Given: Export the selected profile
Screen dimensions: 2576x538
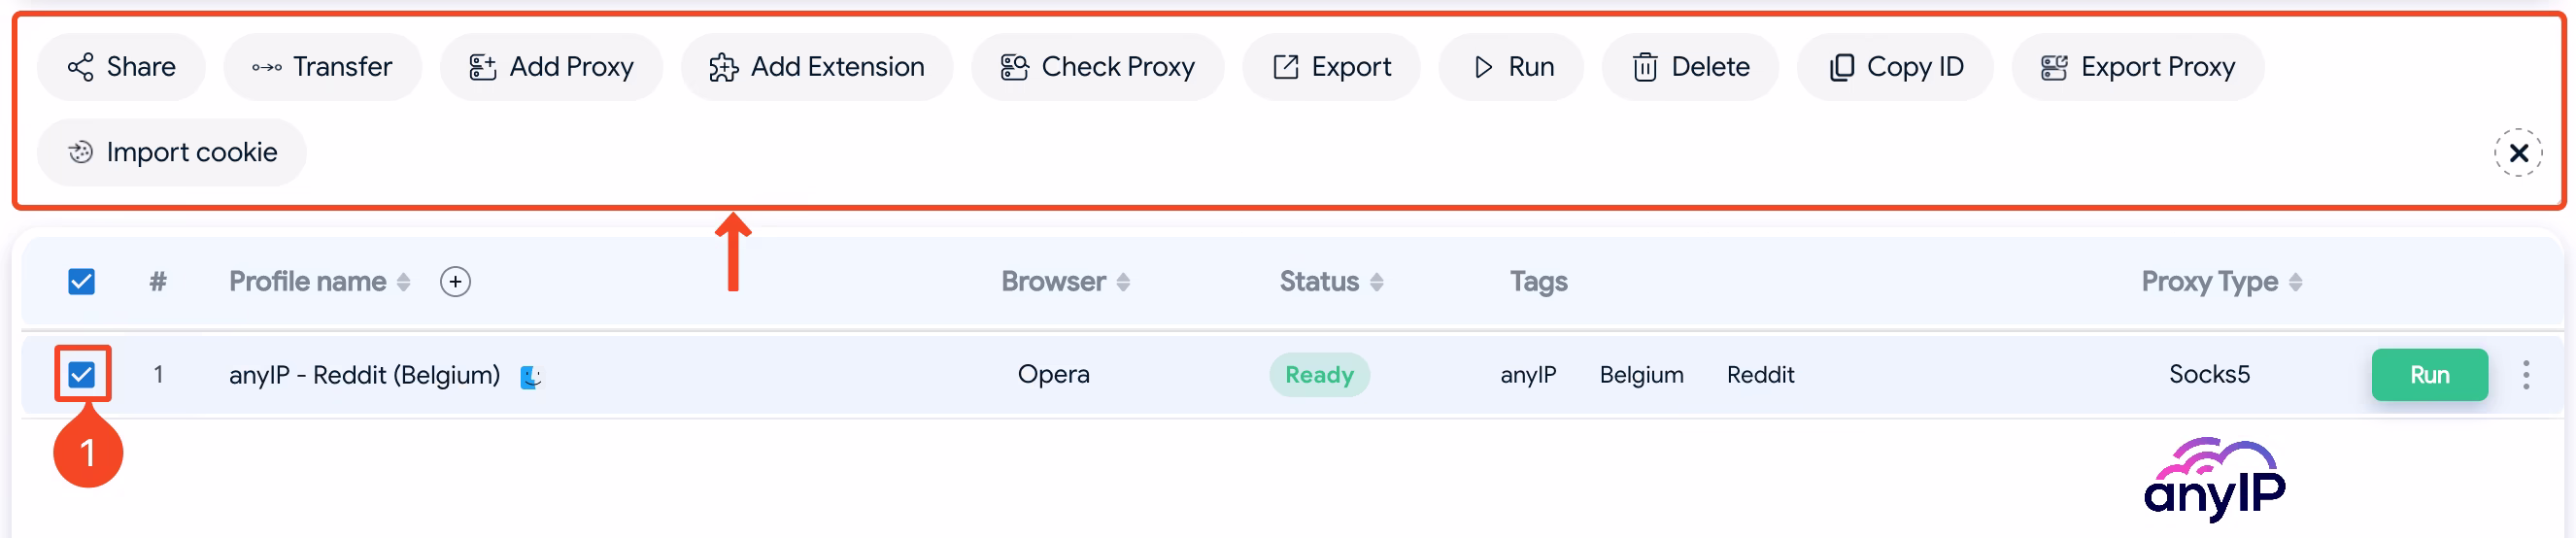Looking at the screenshot, I should click(1330, 67).
